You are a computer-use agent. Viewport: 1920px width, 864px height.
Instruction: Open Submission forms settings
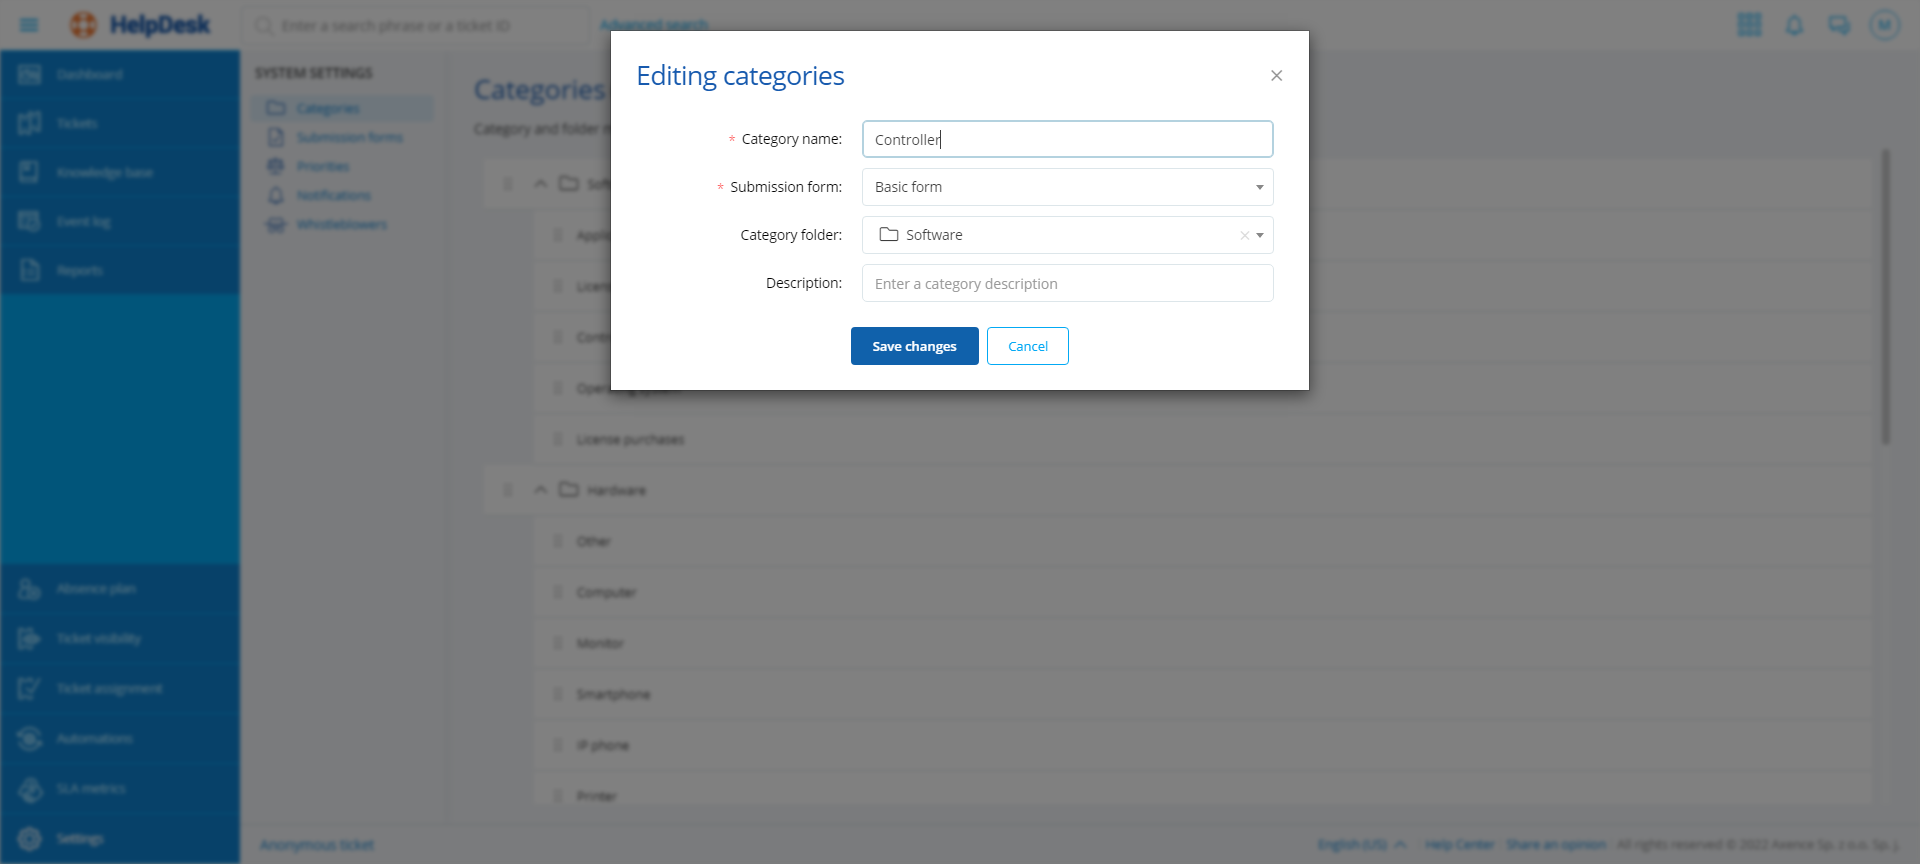click(x=349, y=138)
